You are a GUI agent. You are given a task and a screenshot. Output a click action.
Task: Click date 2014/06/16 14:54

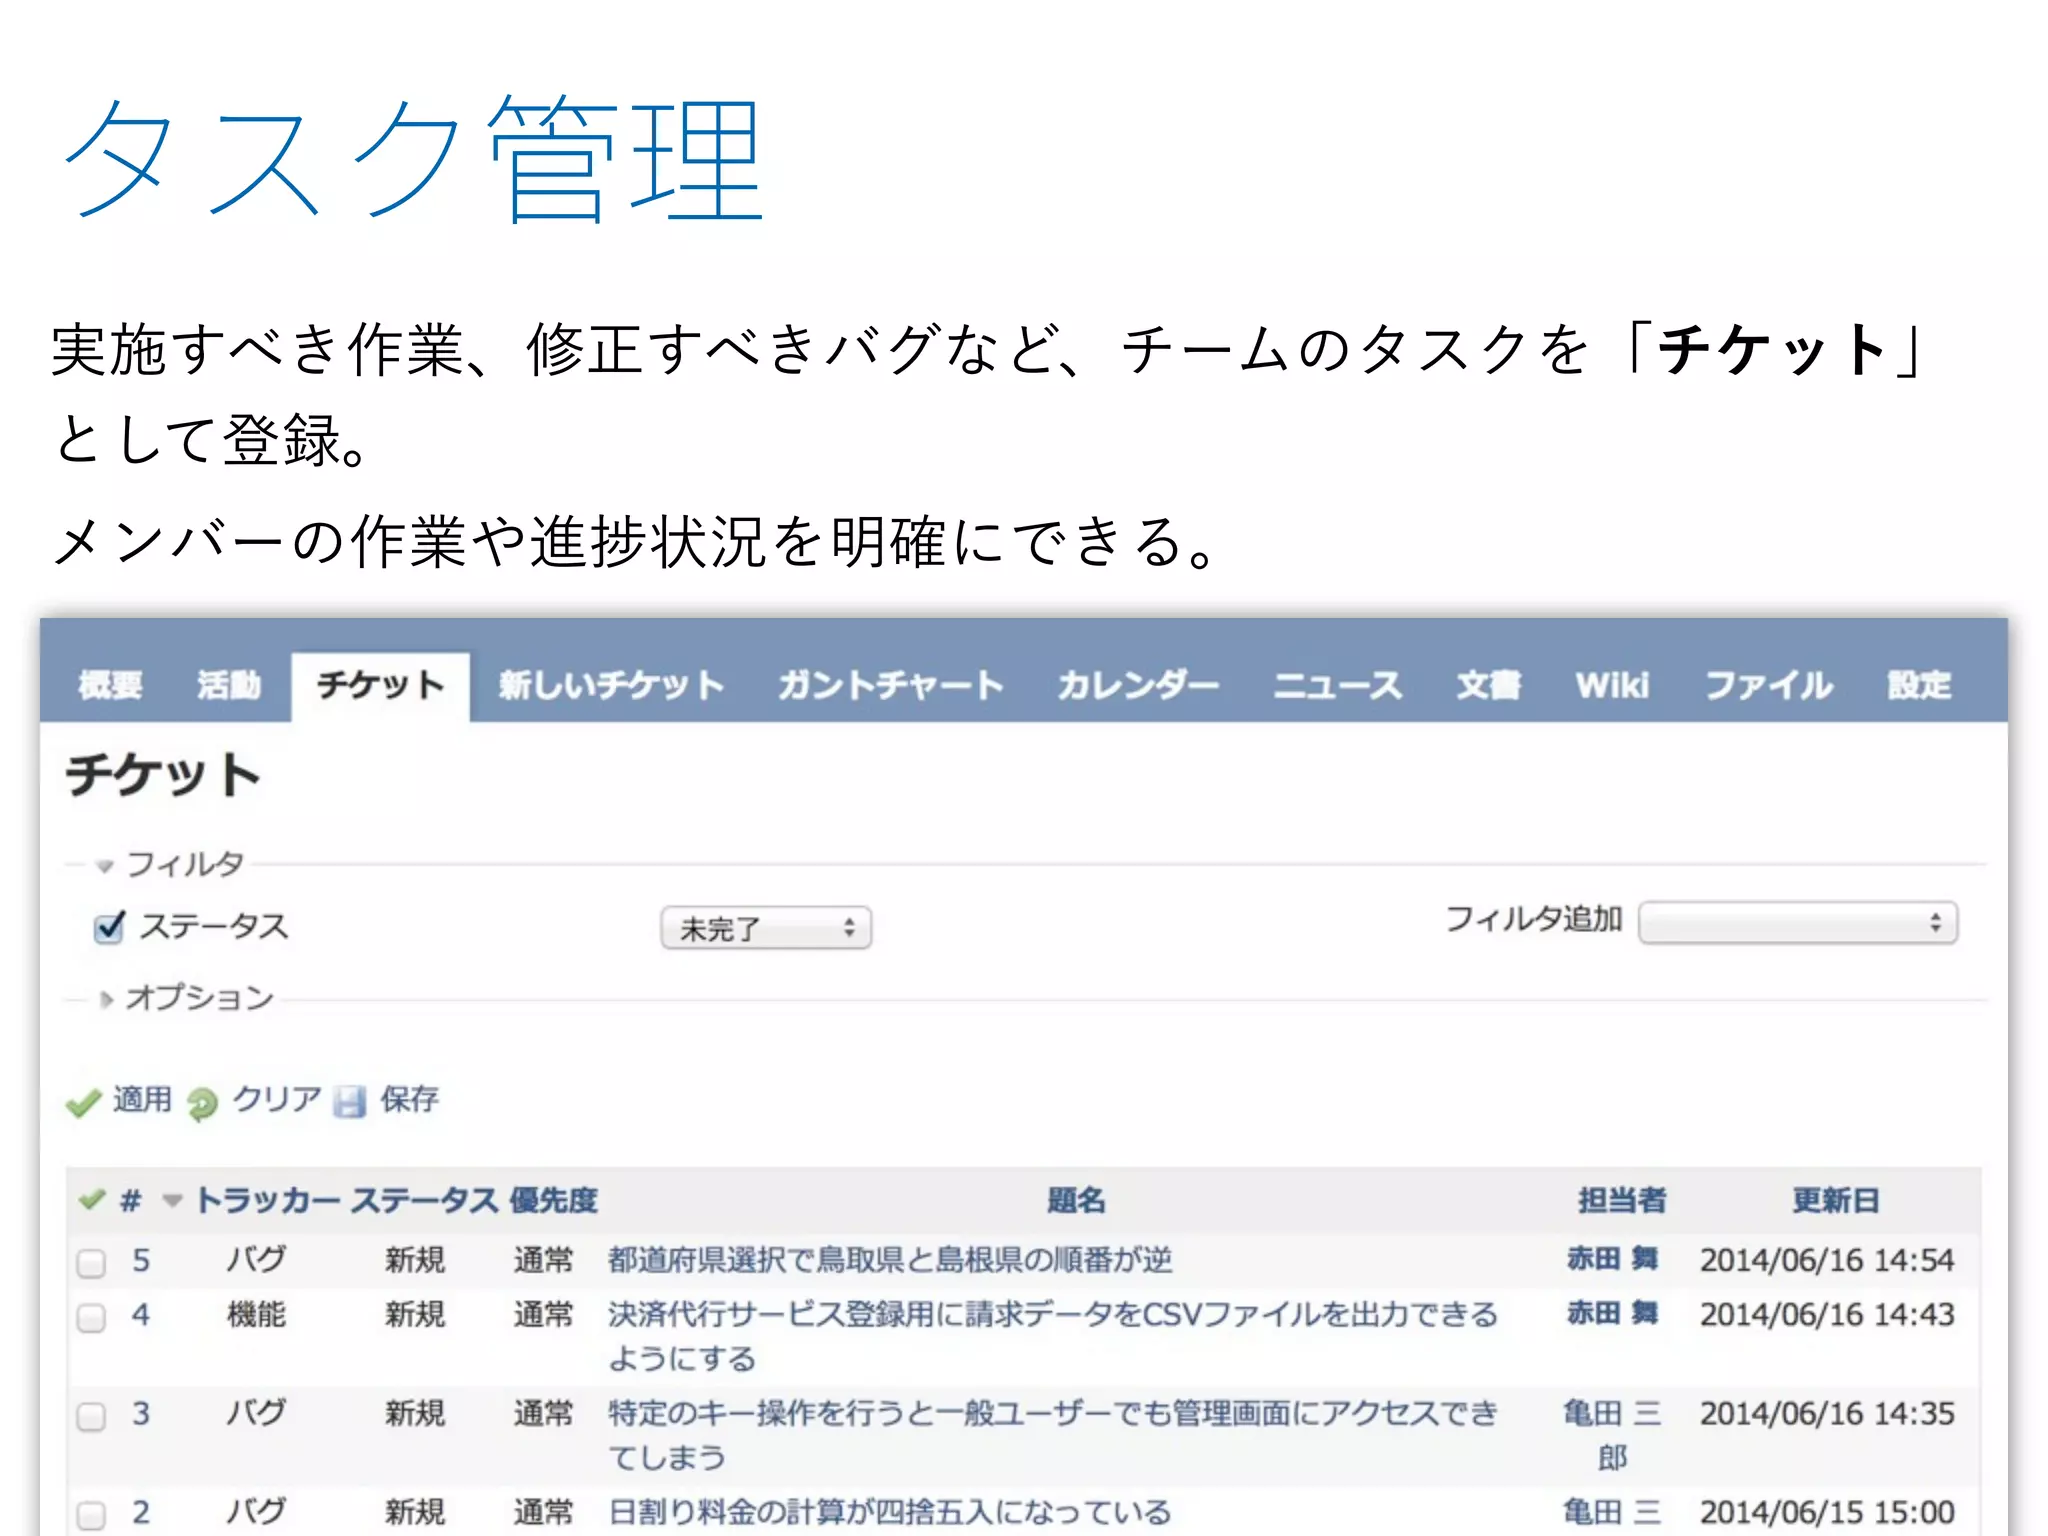(1827, 1260)
